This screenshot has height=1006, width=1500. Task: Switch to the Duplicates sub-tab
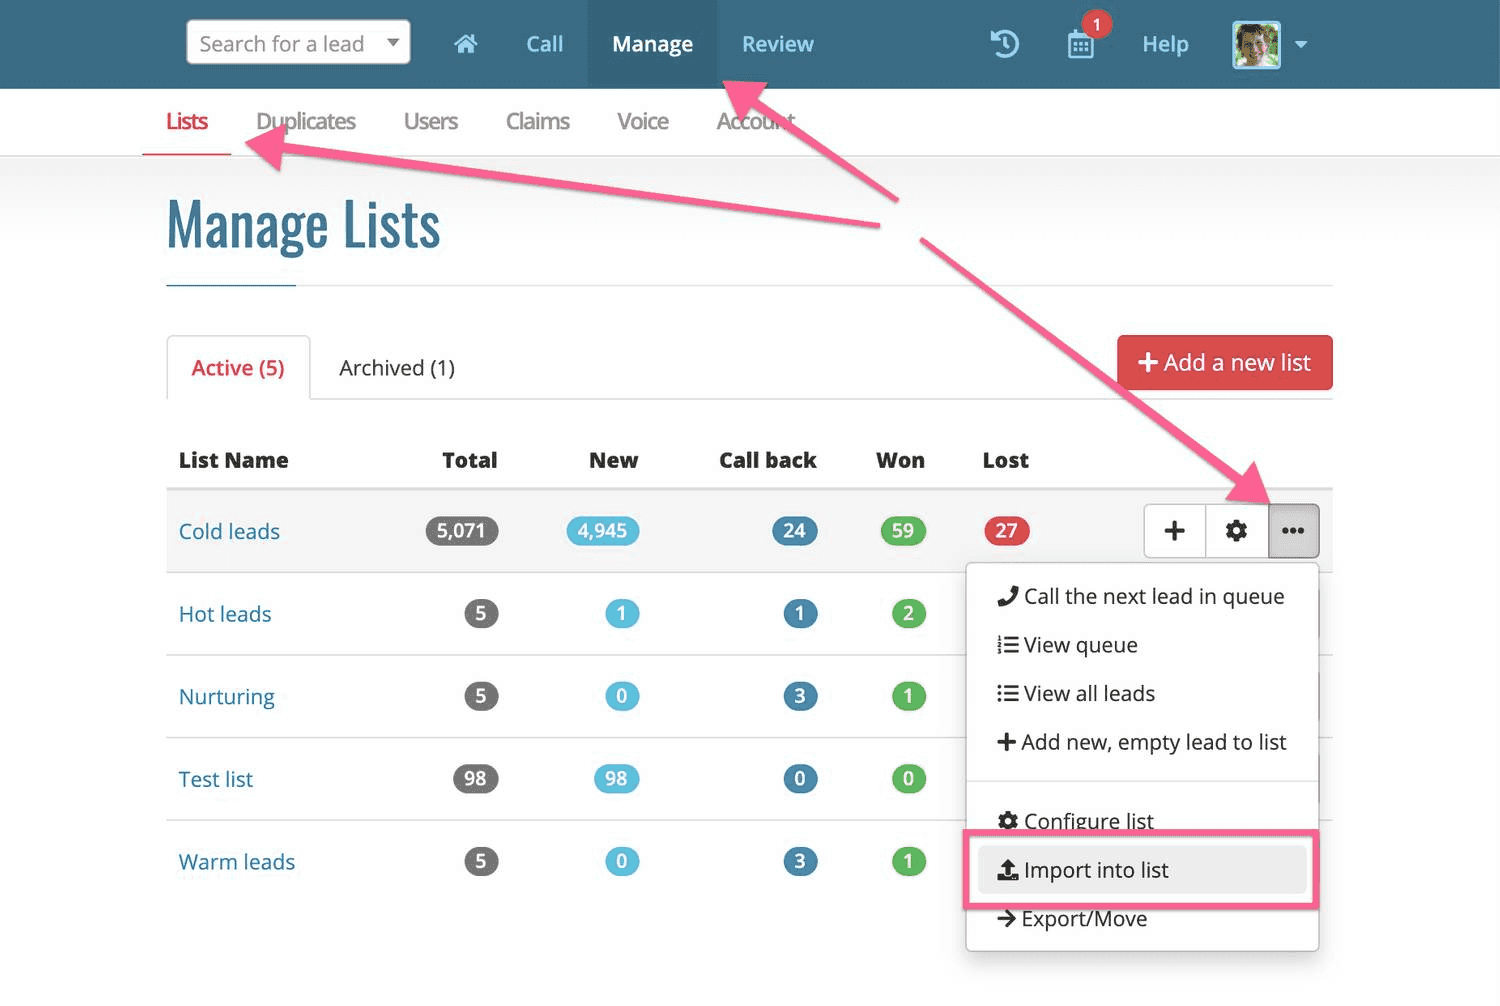[306, 121]
